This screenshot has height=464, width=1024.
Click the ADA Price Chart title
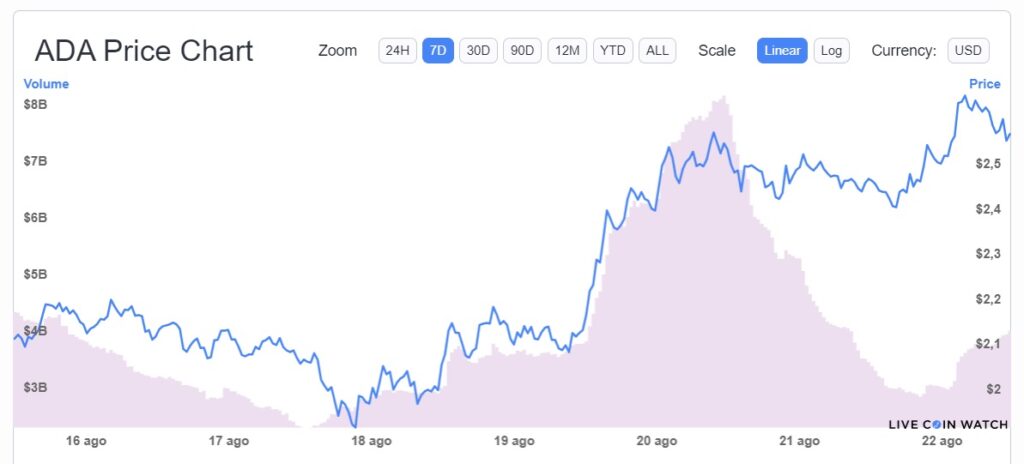click(144, 51)
